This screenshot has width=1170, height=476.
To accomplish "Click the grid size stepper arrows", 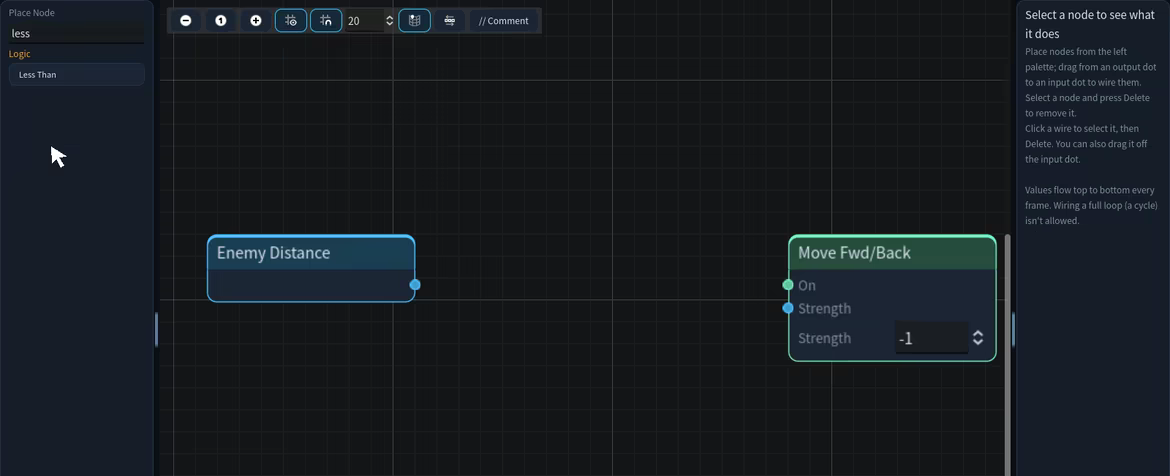I will coord(390,21).
